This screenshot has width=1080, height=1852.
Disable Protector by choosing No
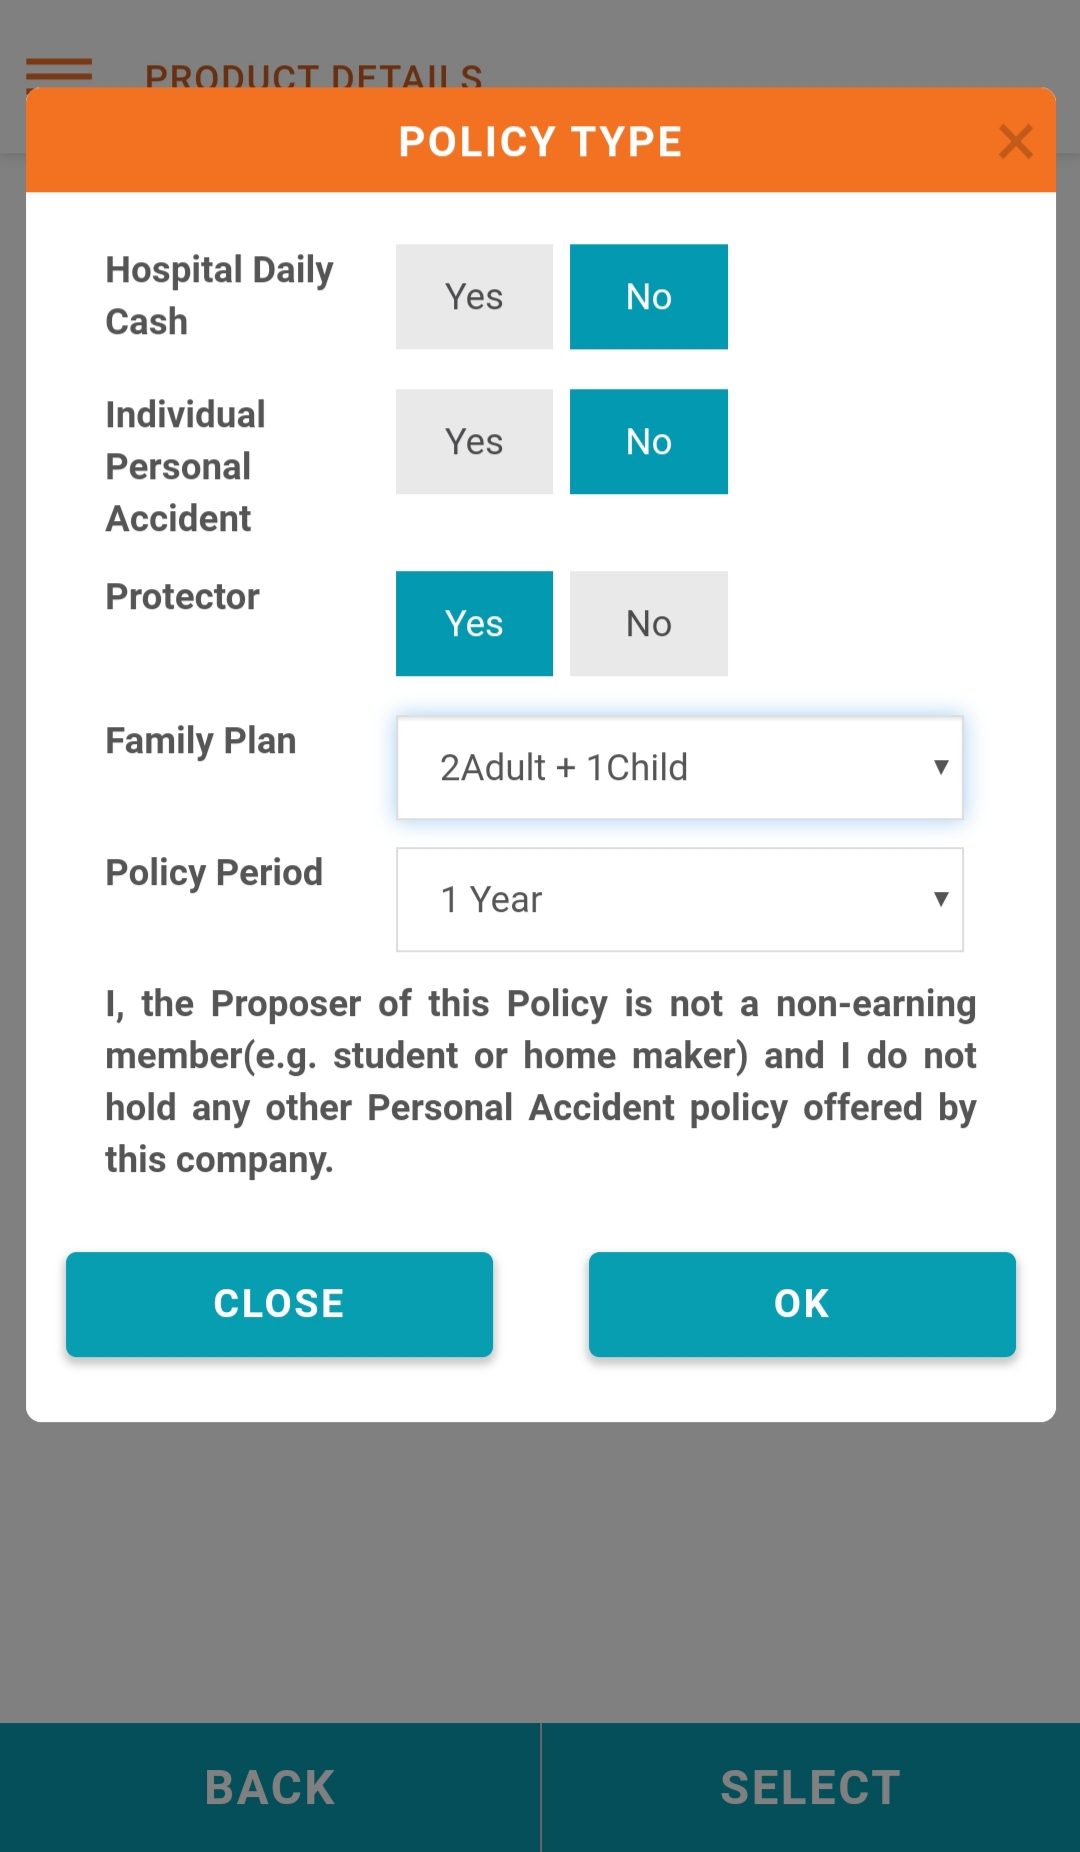click(x=648, y=624)
